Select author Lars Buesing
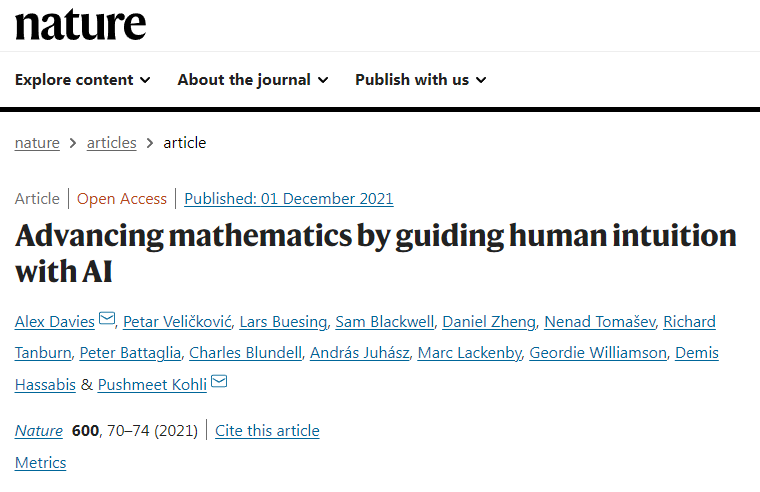760x492 pixels. click(283, 322)
